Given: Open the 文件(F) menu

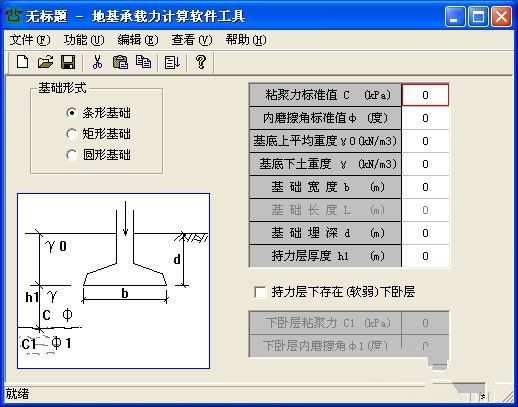Looking at the screenshot, I should pyautogui.click(x=30, y=40).
